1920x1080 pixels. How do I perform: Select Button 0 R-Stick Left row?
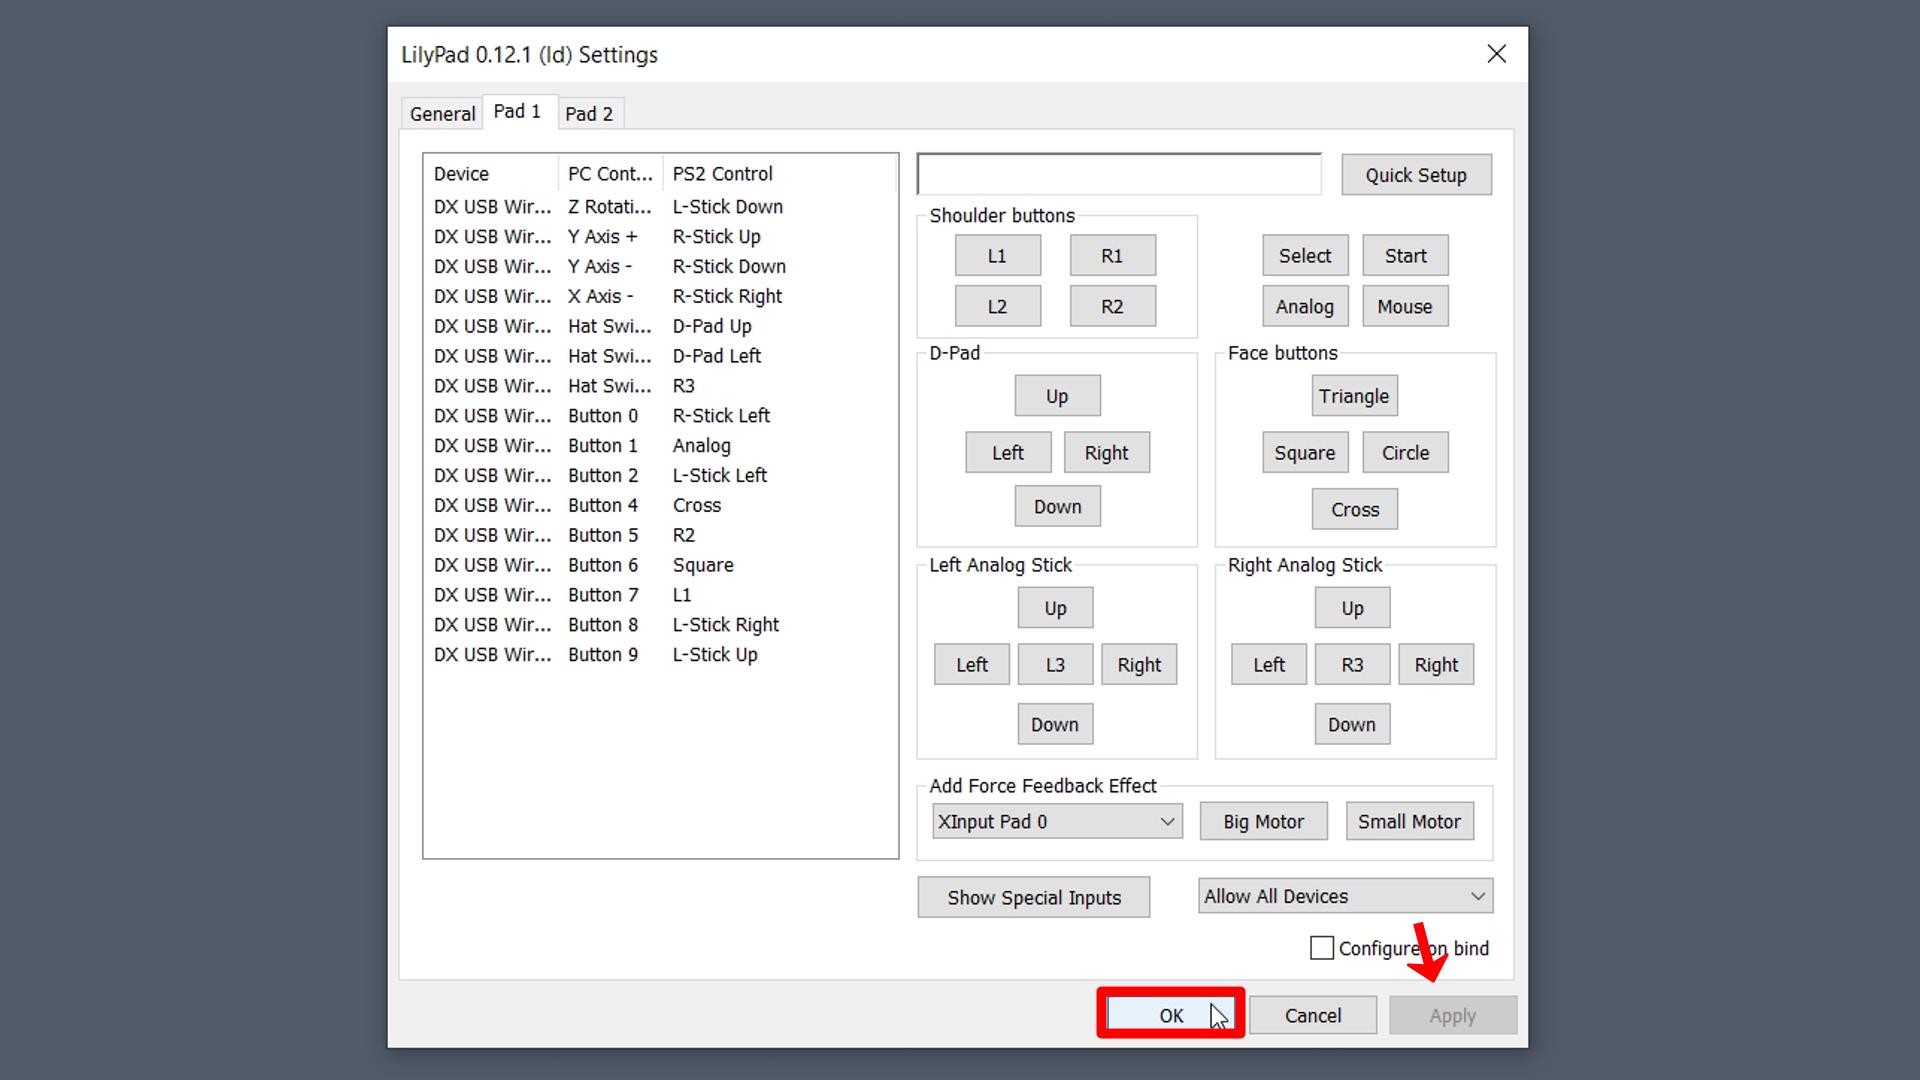pos(660,416)
